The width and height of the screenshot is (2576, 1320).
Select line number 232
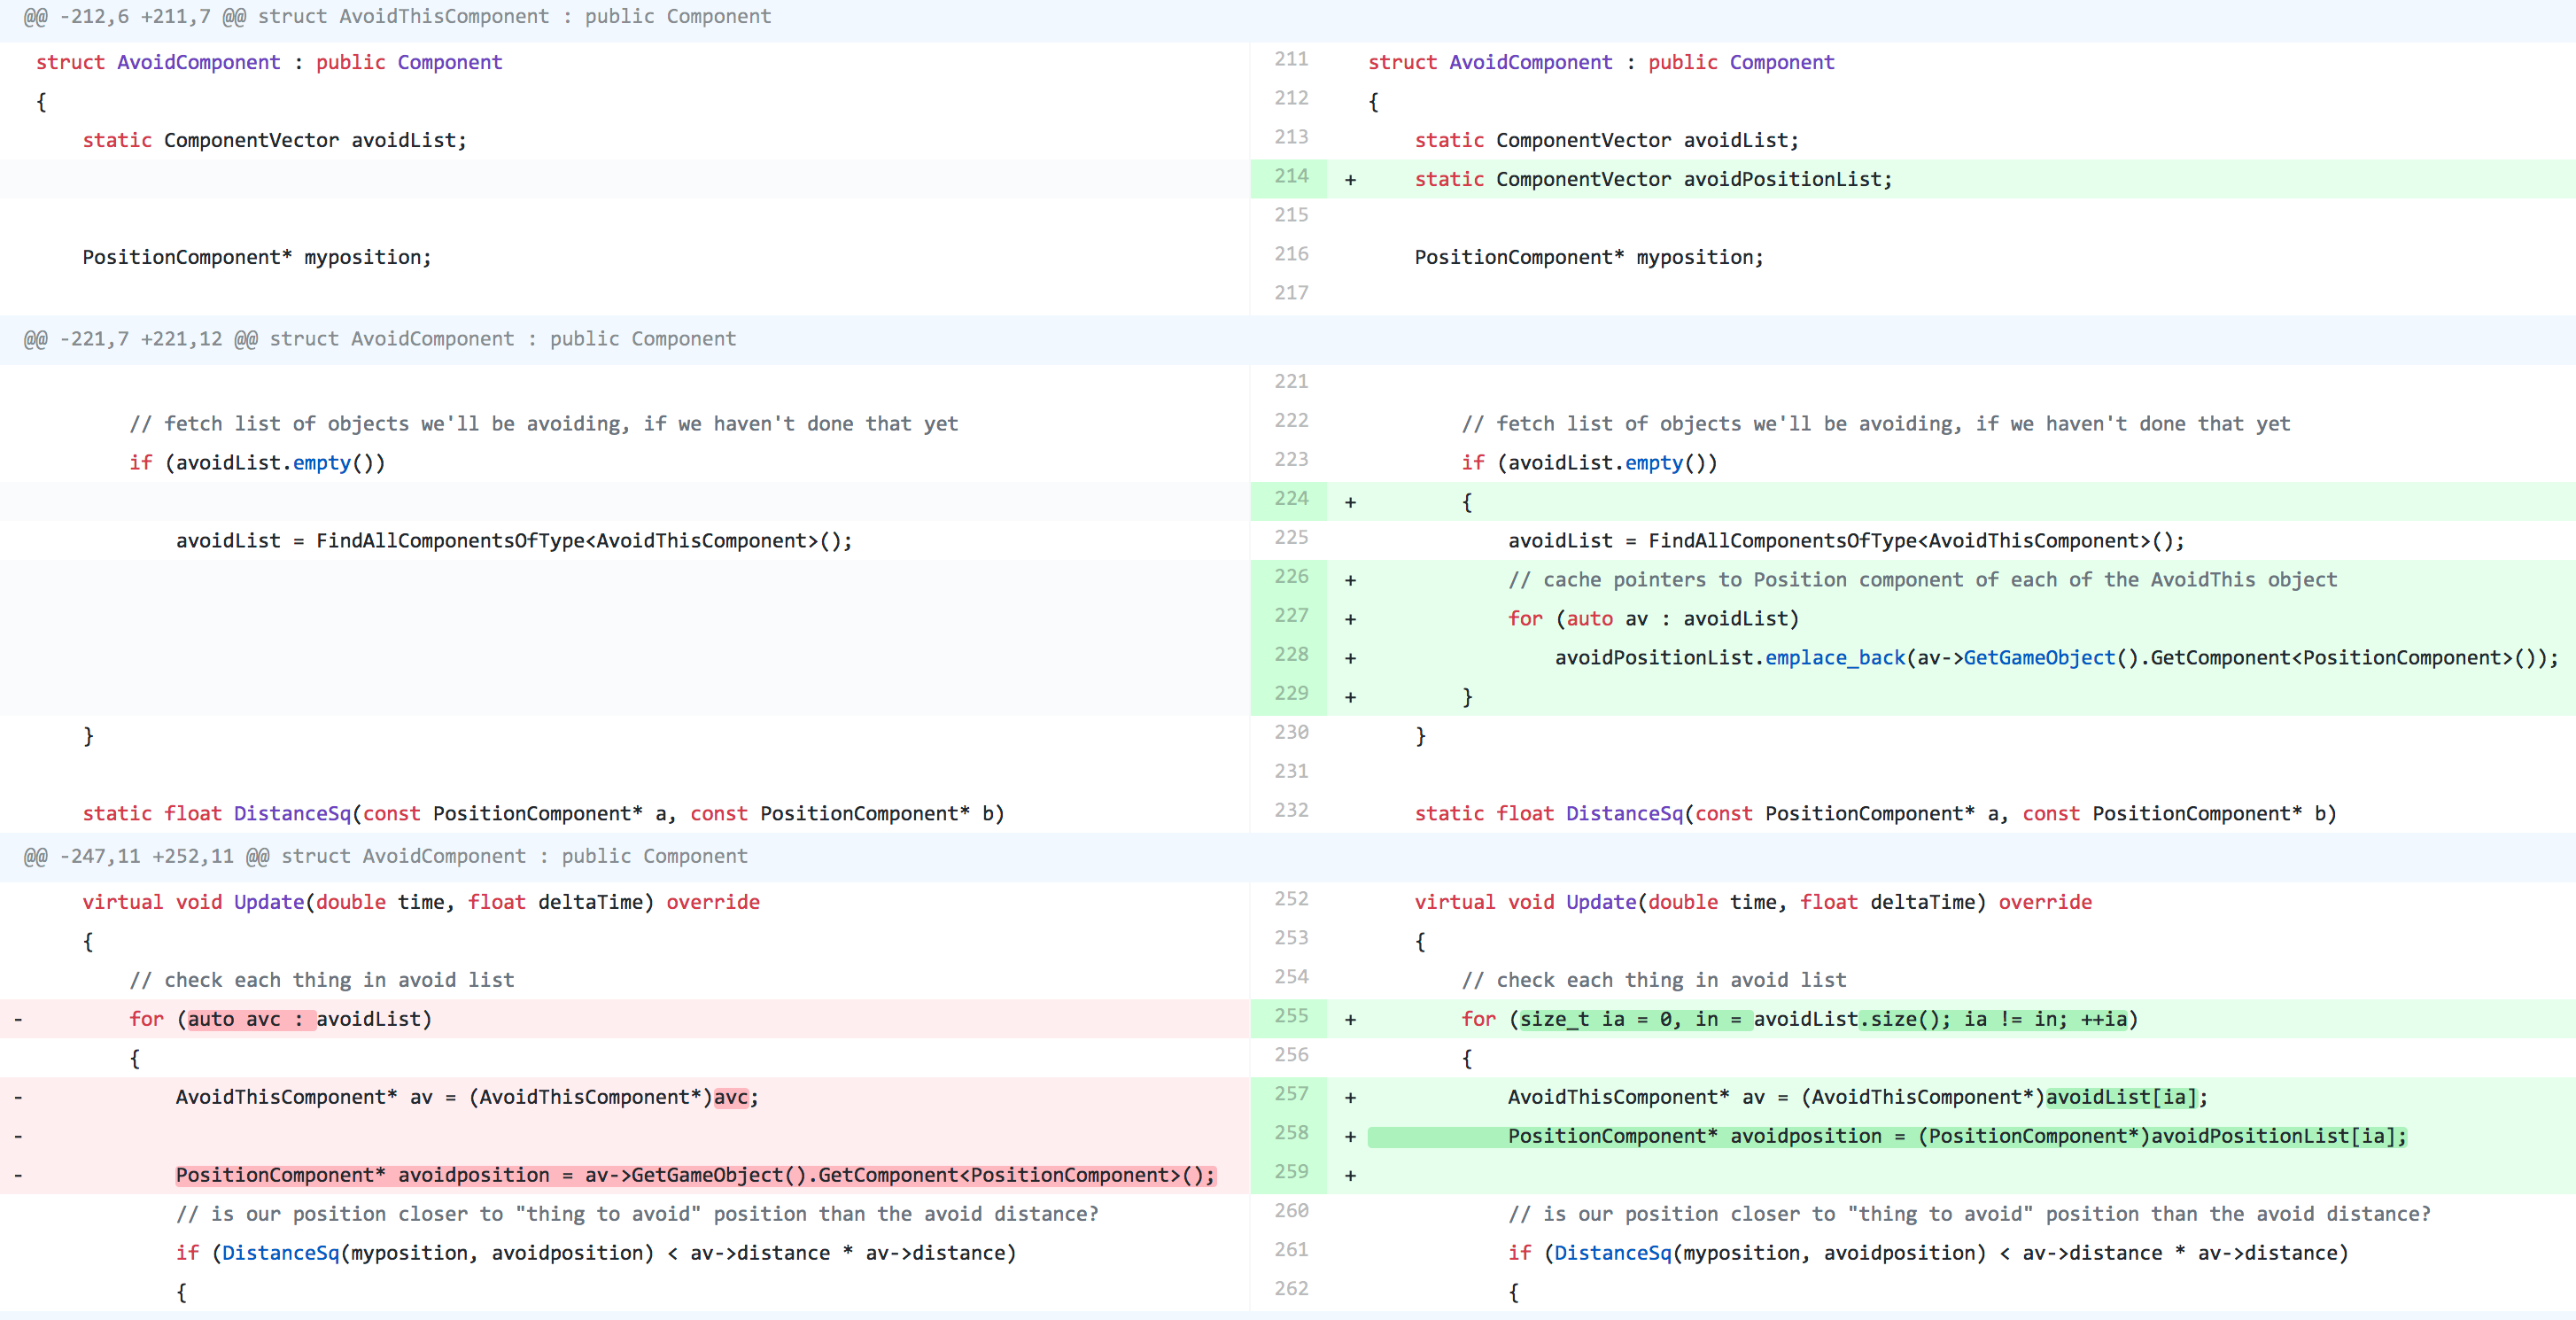(1290, 810)
